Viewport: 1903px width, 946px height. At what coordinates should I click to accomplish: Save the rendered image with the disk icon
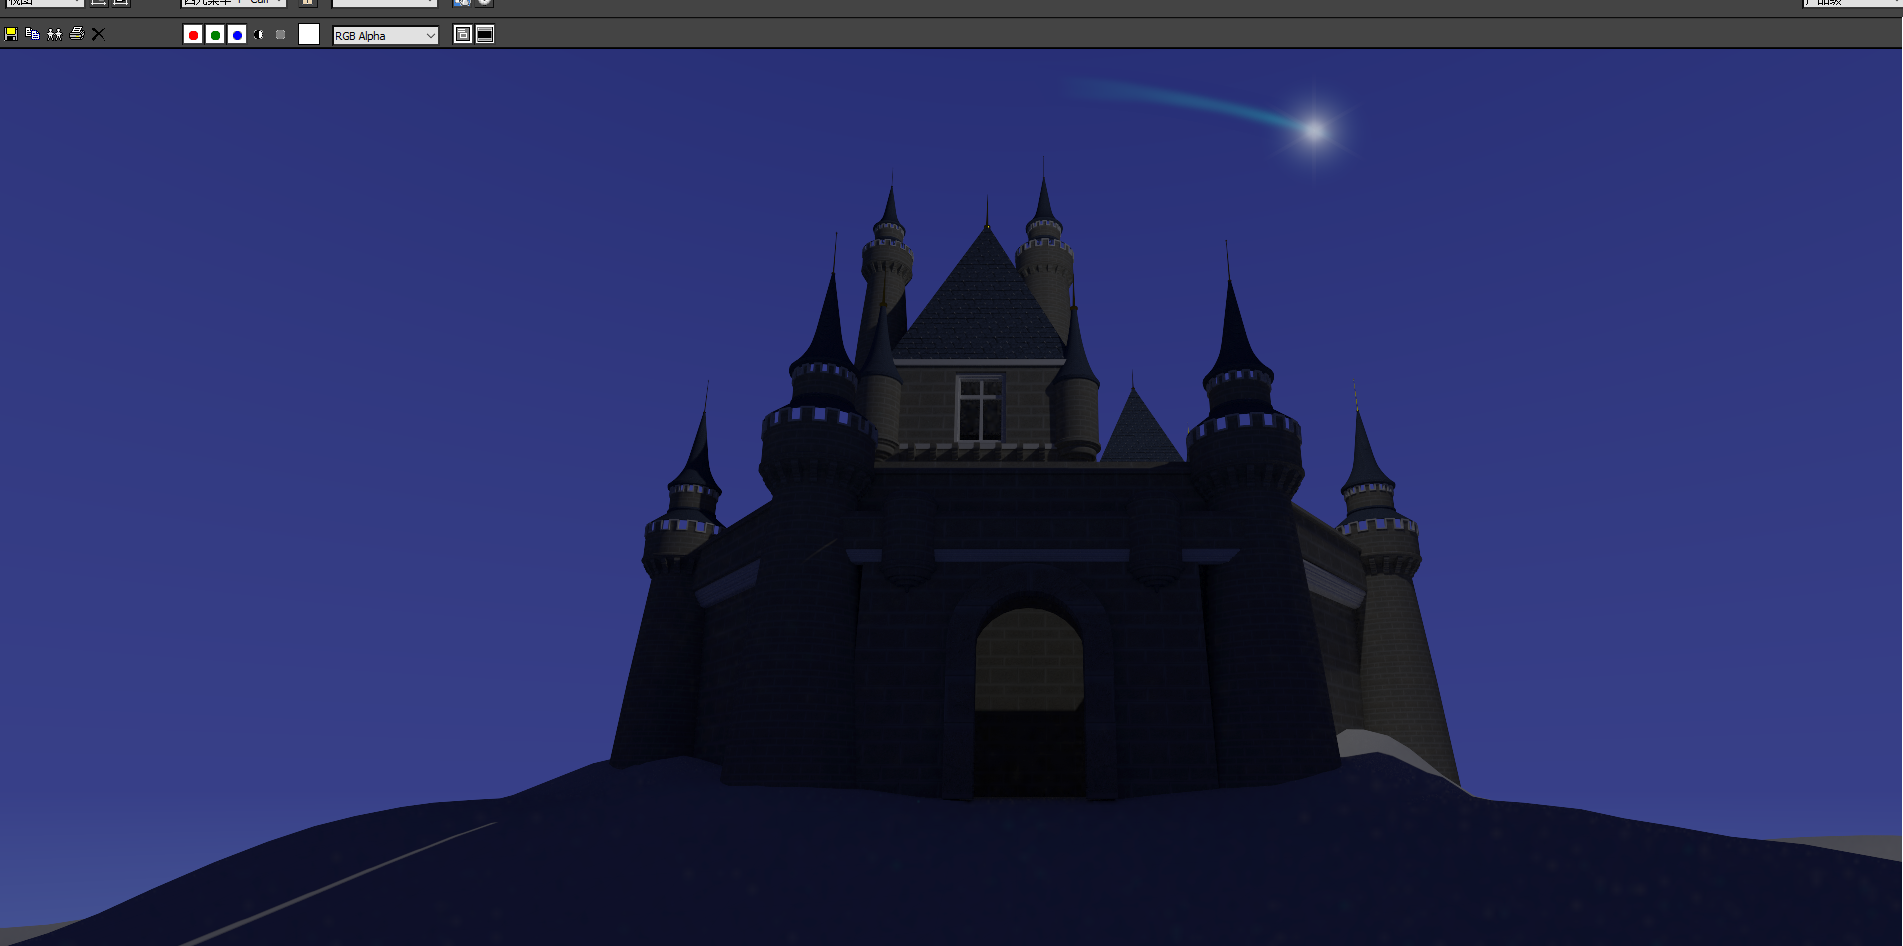click(11, 34)
